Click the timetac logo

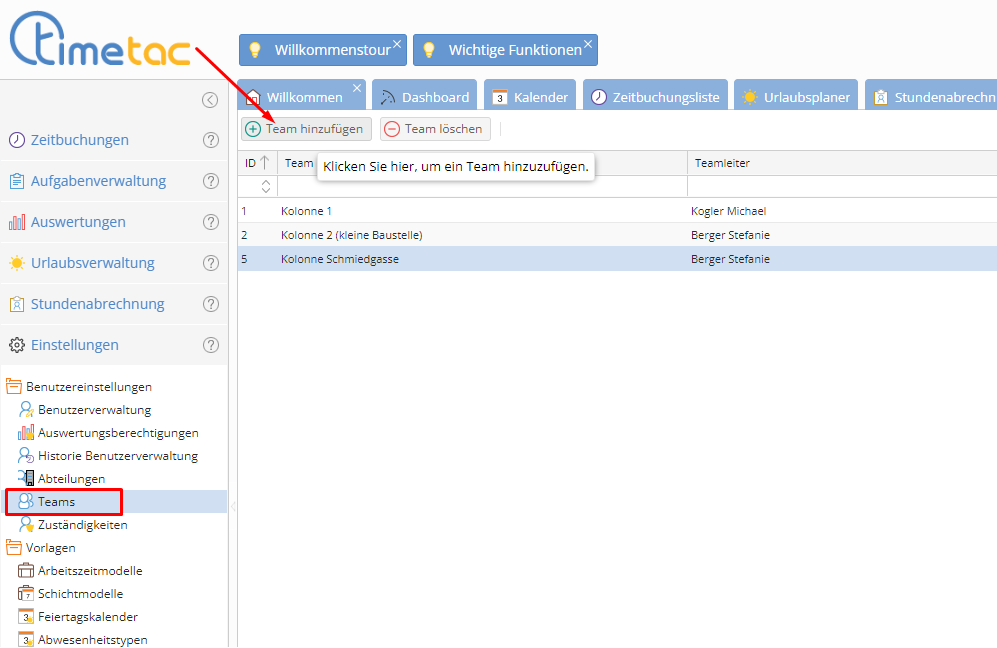tap(100, 45)
